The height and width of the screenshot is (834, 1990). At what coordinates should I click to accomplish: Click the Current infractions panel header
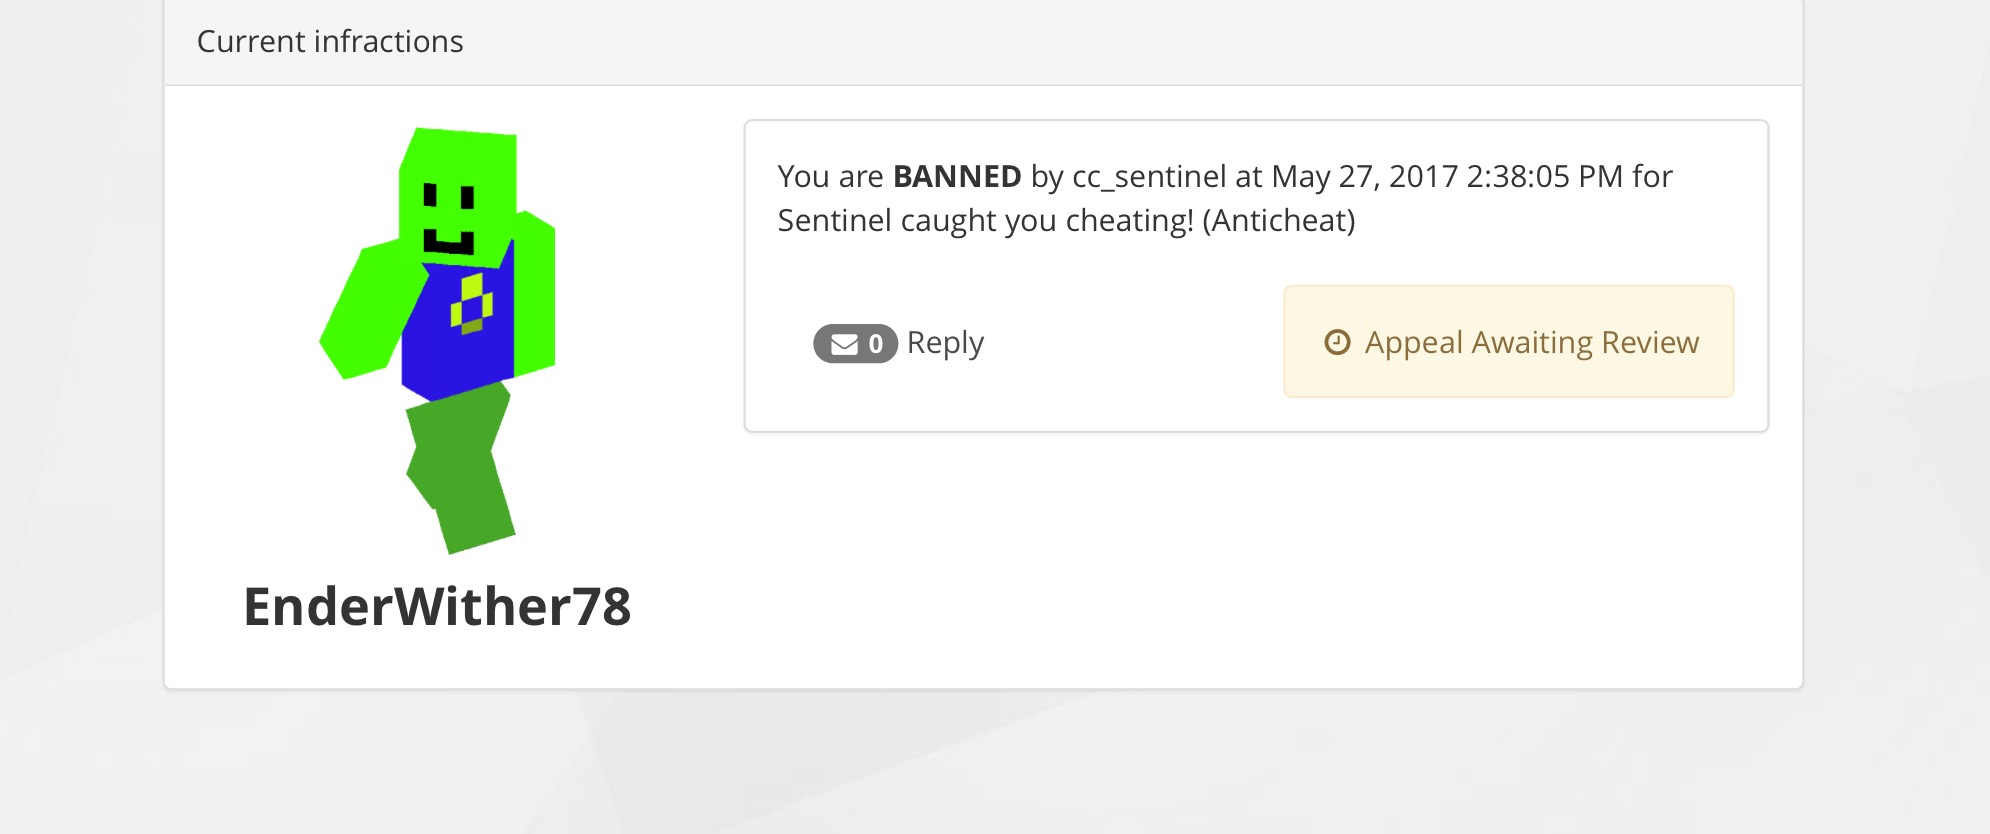tap(983, 42)
